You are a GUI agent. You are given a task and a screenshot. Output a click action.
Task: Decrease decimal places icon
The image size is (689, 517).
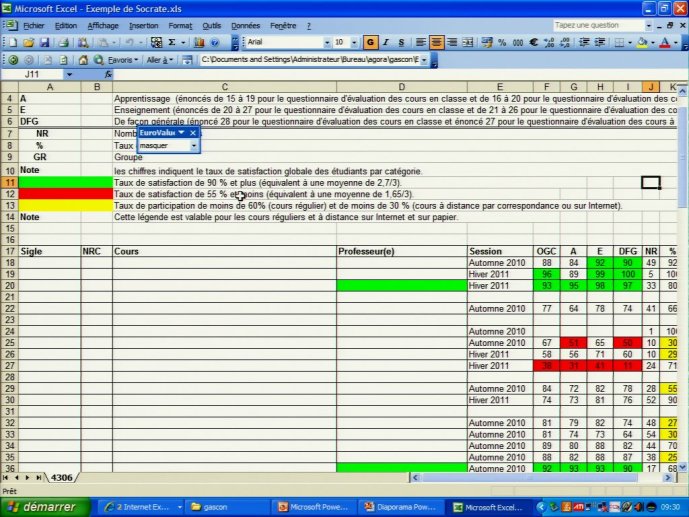click(565, 43)
